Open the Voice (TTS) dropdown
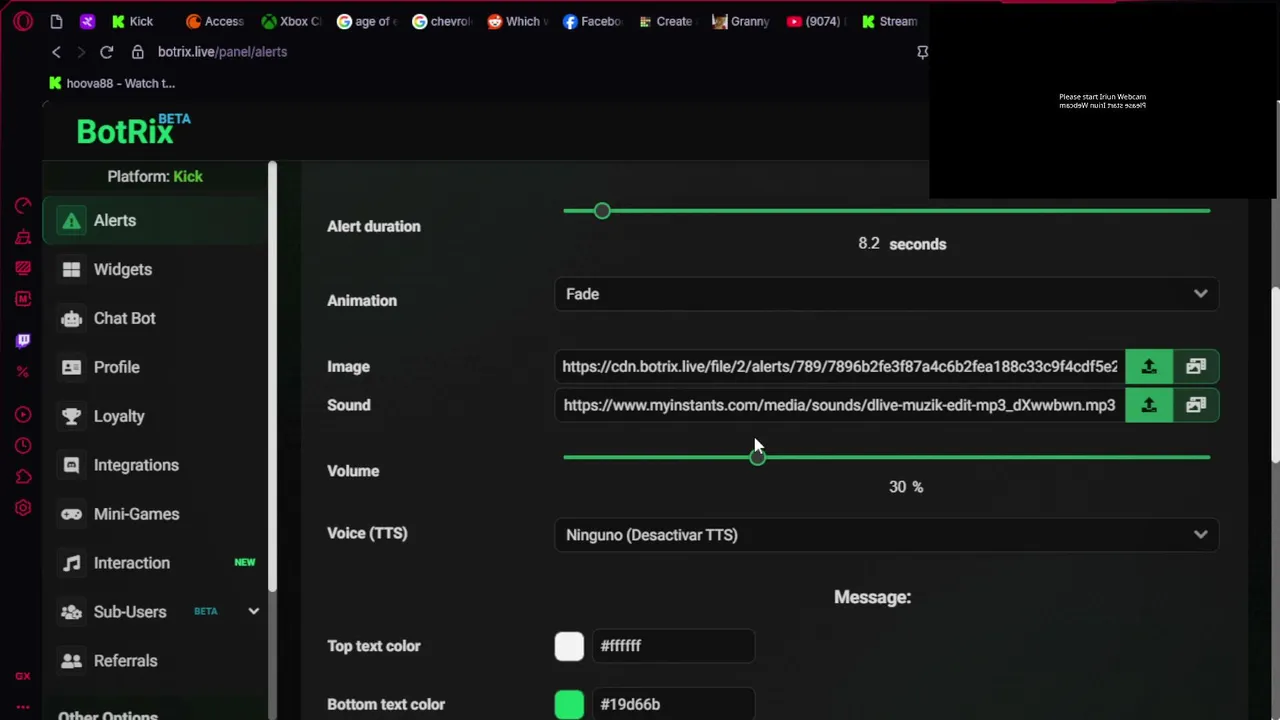Image resolution: width=1280 pixels, height=720 pixels. 886,535
